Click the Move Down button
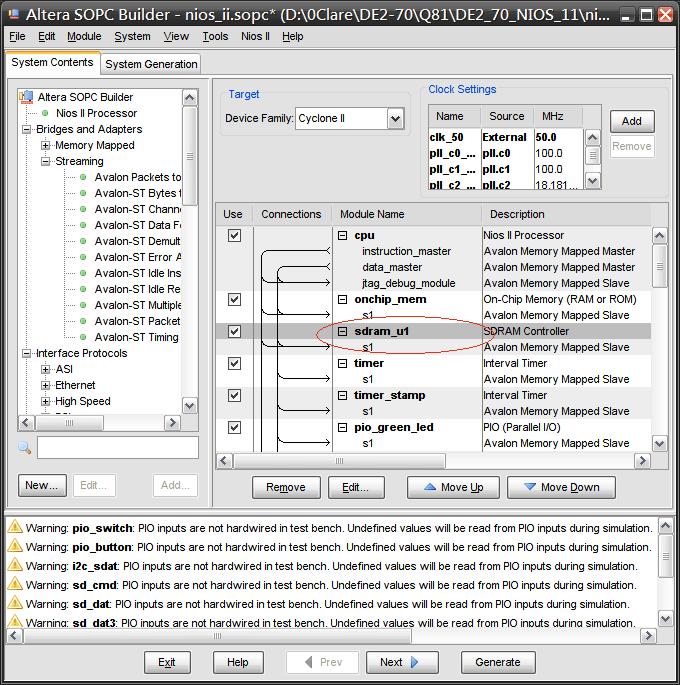Image resolution: width=680 pixels, height=685 pixels. click(561, 487)
